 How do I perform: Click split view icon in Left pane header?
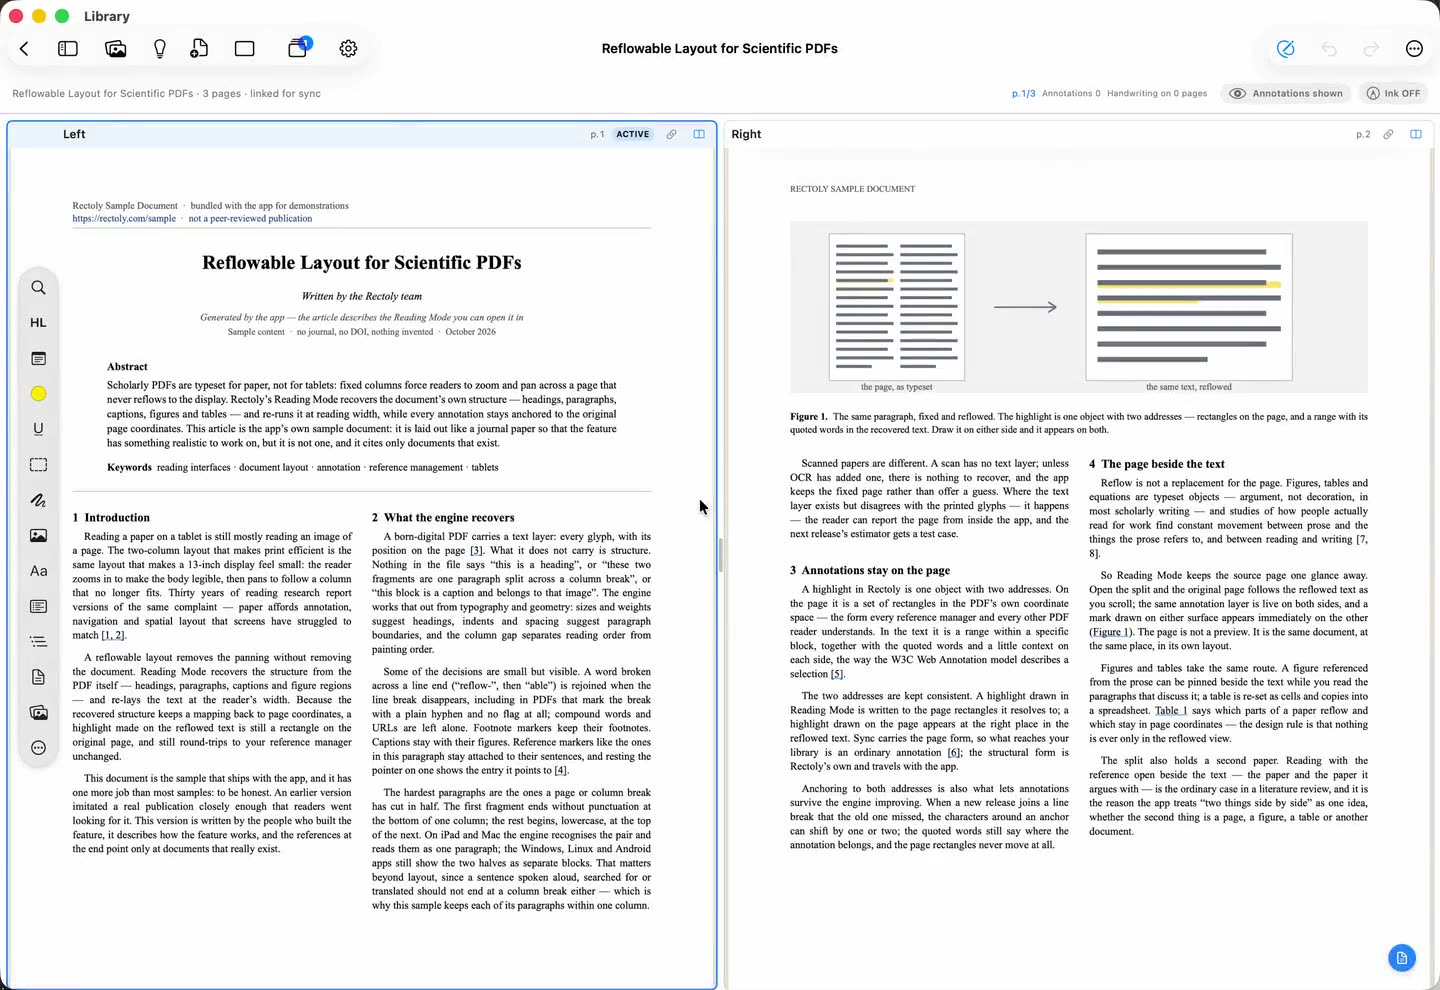(x=699, y=134)
